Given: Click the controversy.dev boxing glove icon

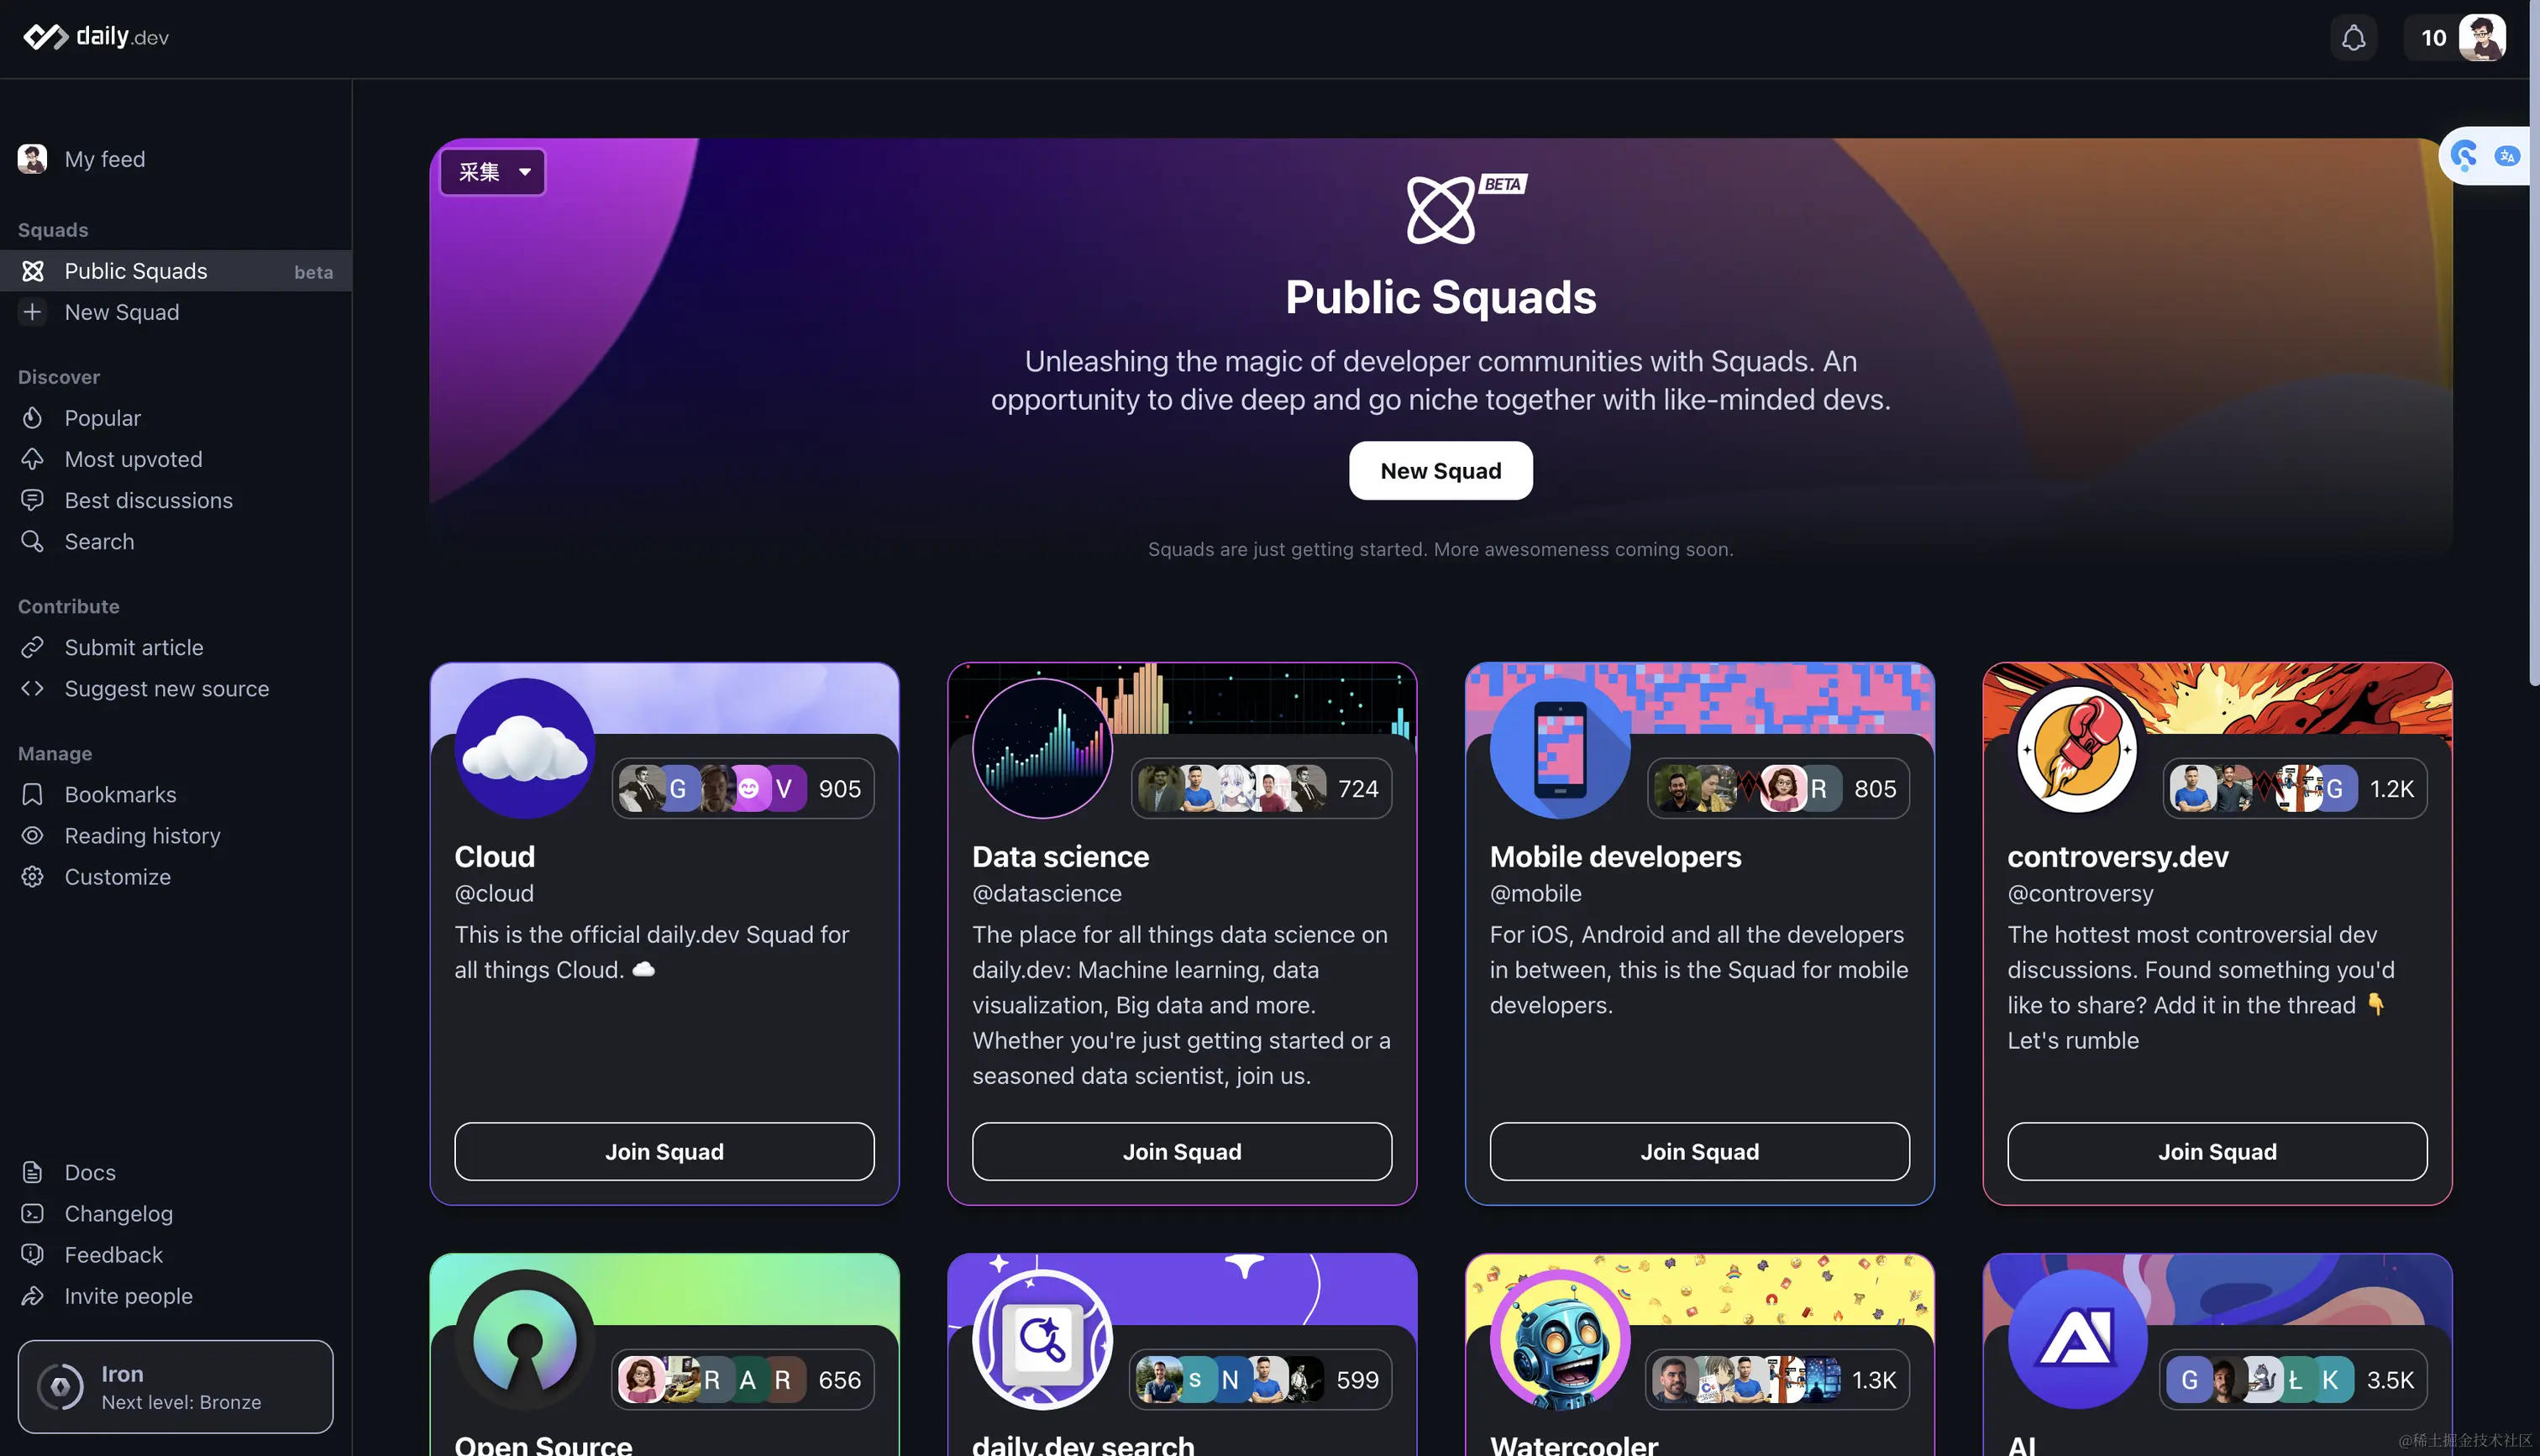Looking at the screenshot, I should click(x=2077, y=748).
